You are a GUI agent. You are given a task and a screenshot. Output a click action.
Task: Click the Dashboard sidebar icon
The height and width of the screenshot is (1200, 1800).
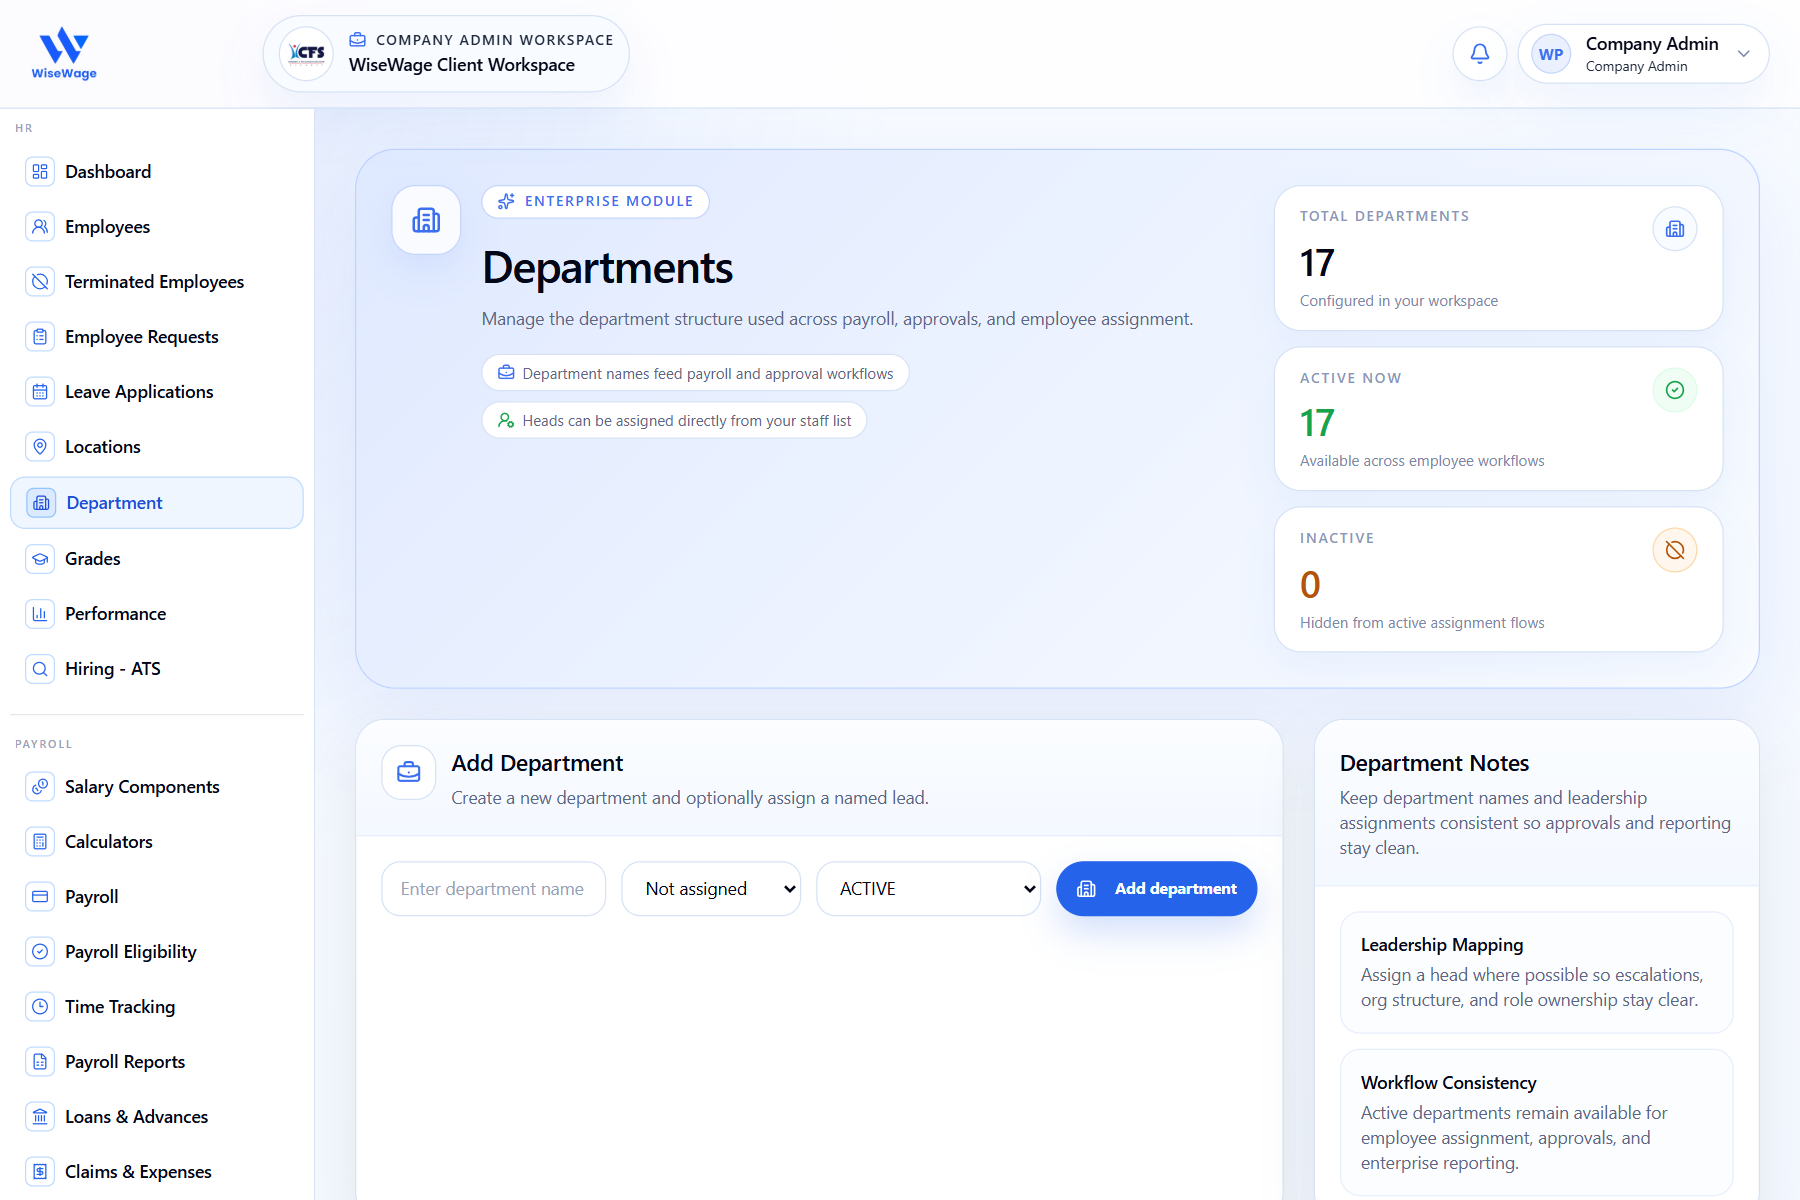pyautogui.click(x=40, y=172)
